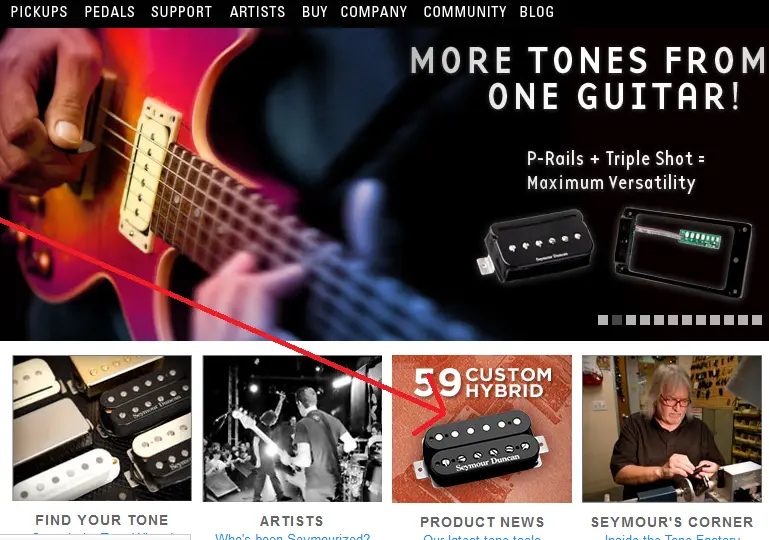
Task: Open Seymour's workshop photo thumbnail
Action: pyautogui.click(x=672, y=429)
